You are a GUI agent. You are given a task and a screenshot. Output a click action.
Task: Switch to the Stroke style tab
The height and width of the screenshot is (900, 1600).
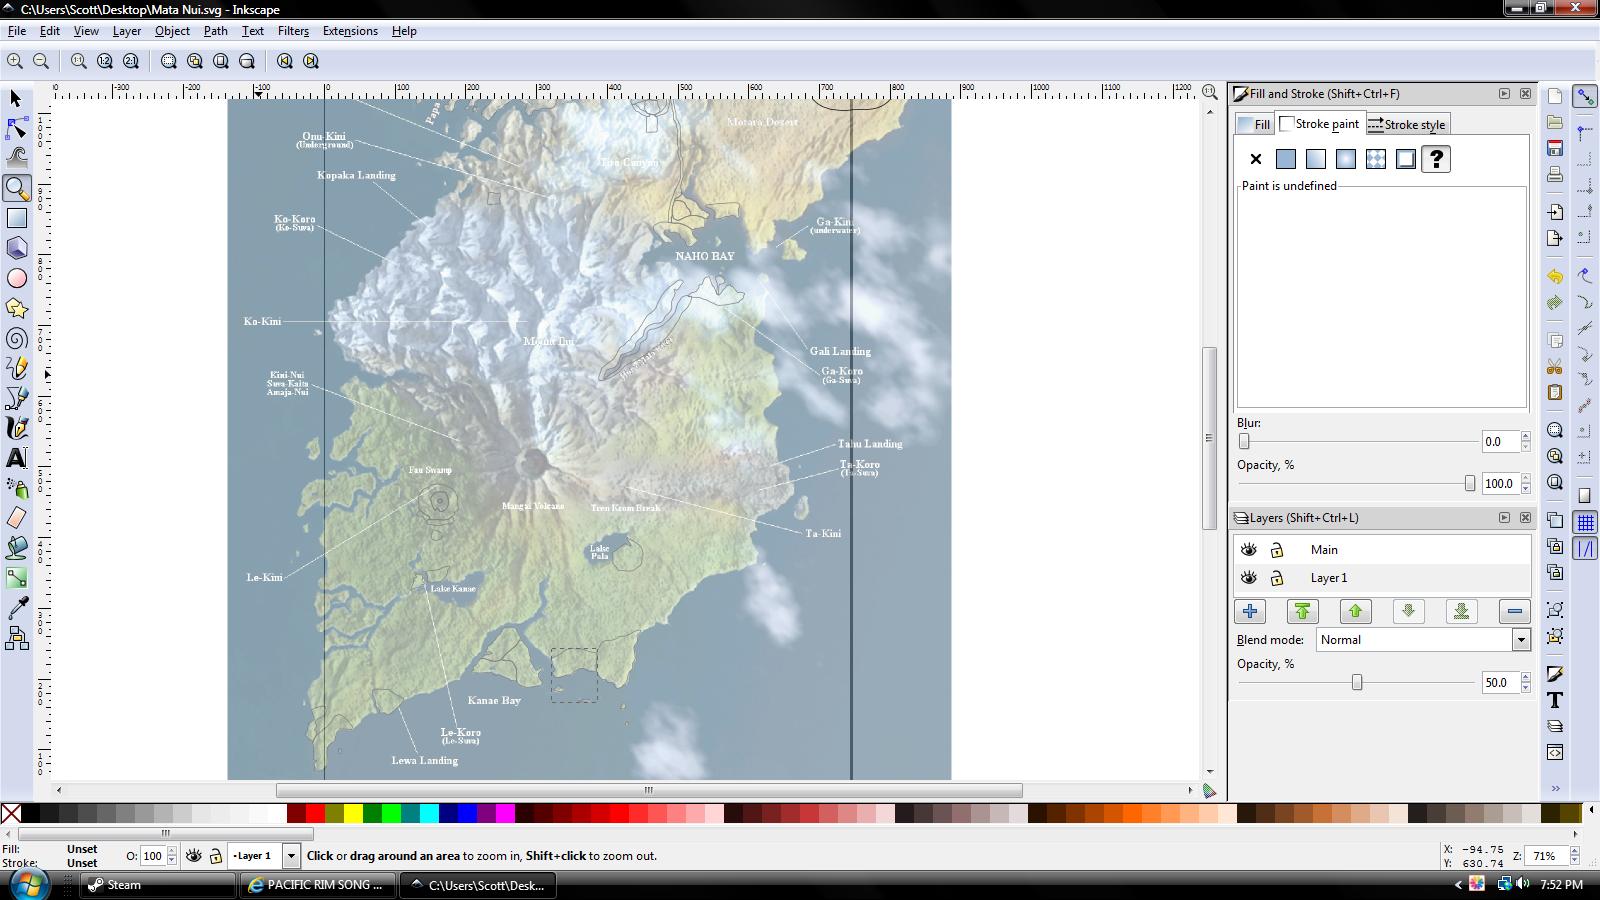click(1406, 124)
